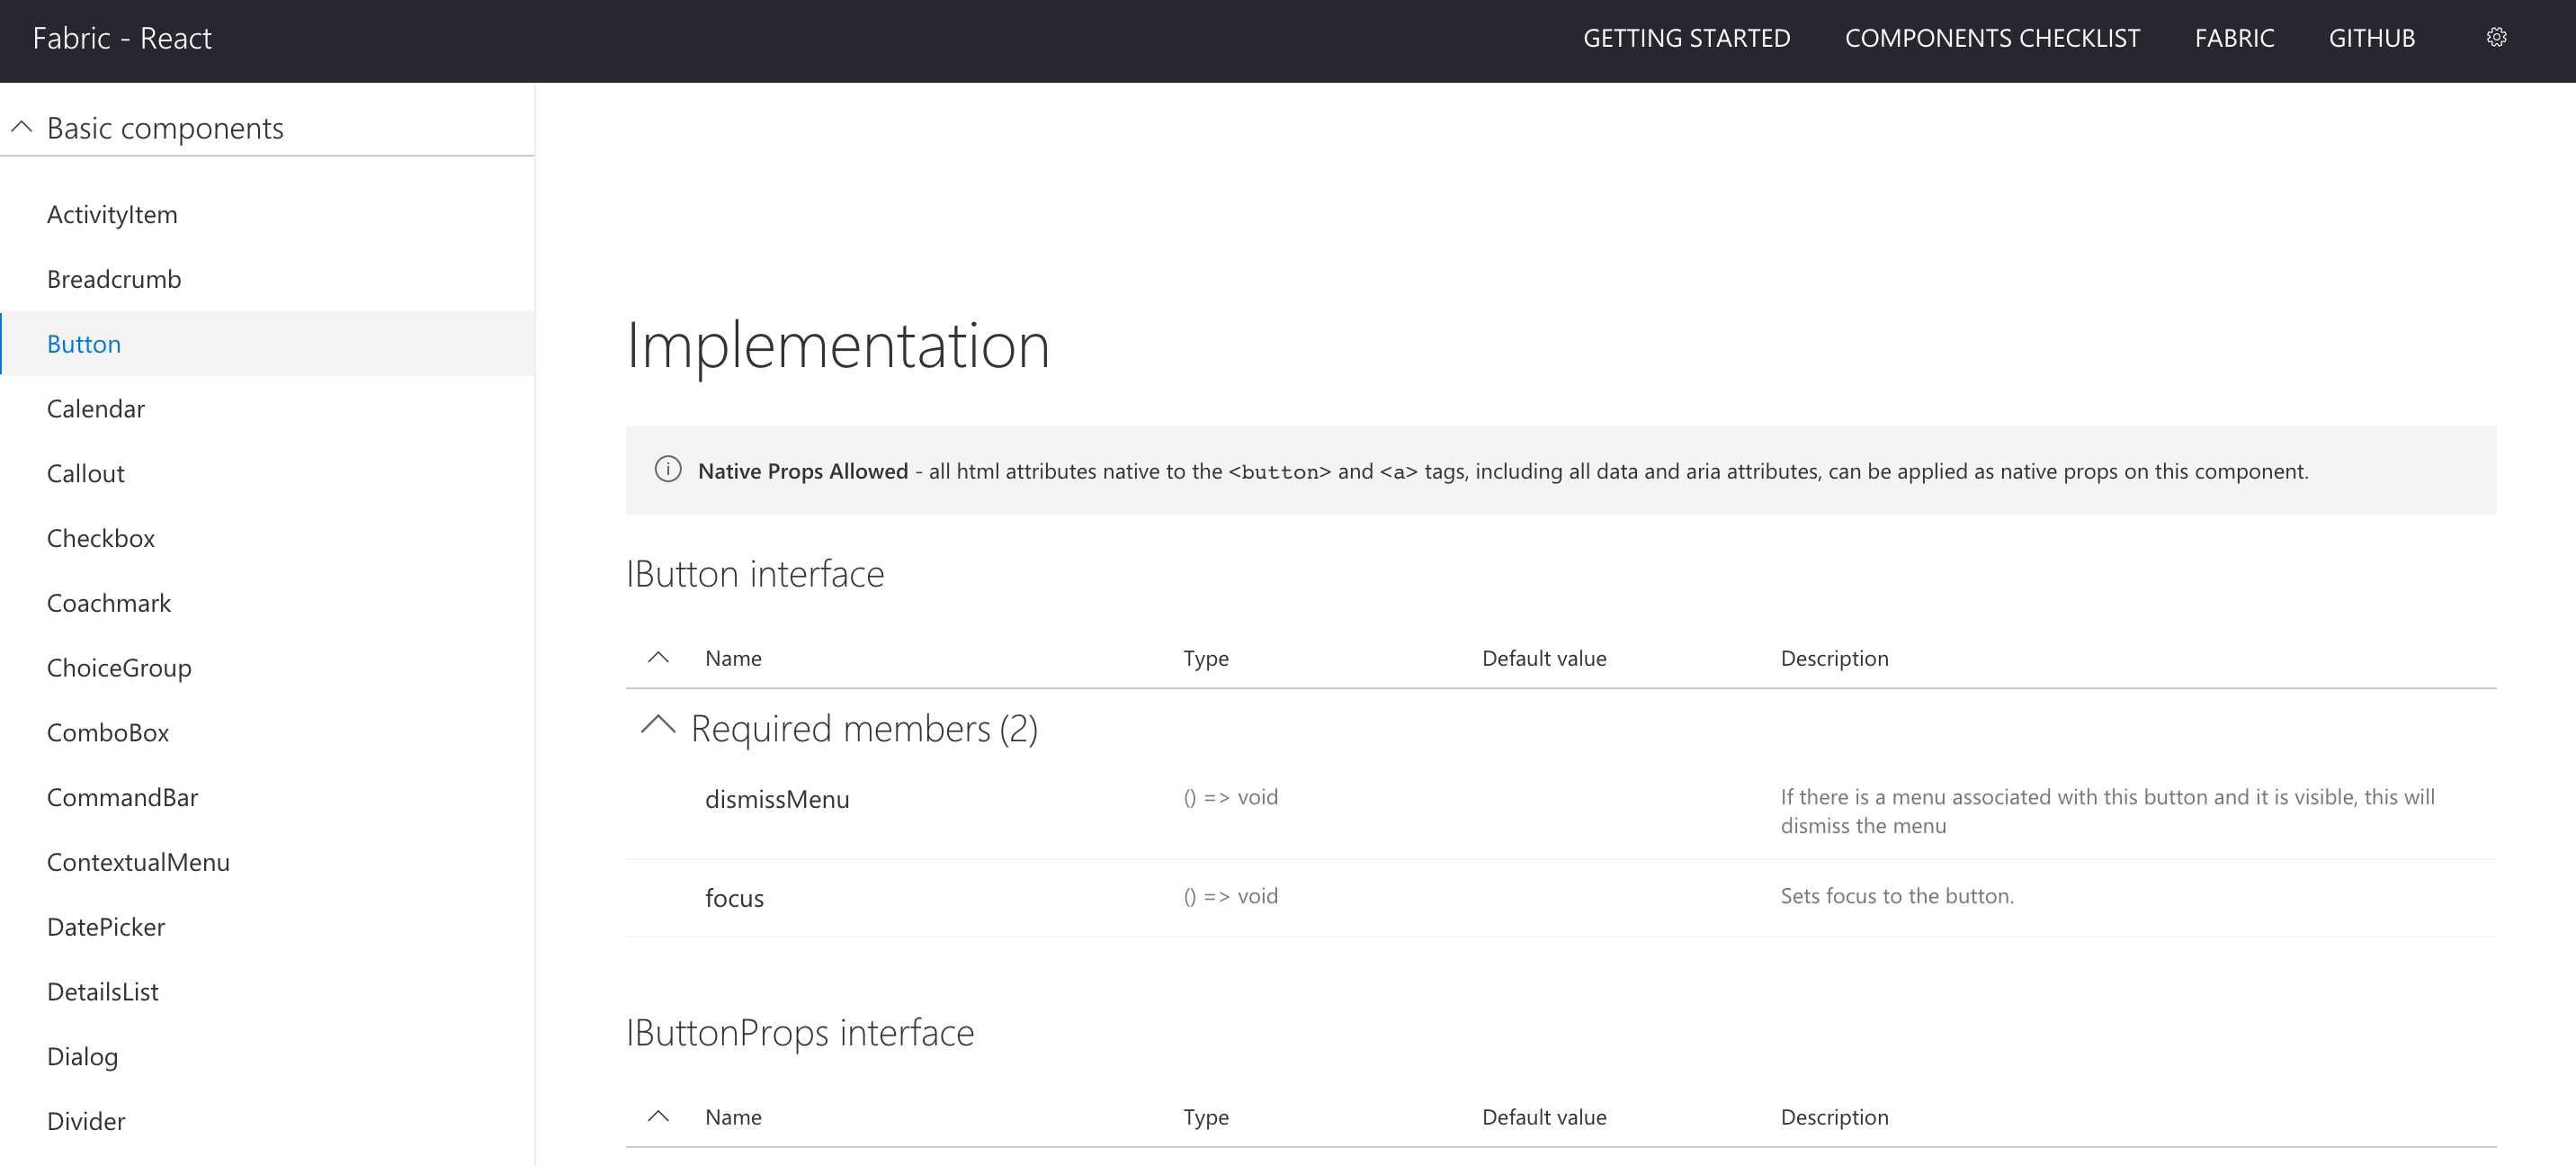
Task: Collapse all groups in IButton table header
Action: (x=658, y=658)
